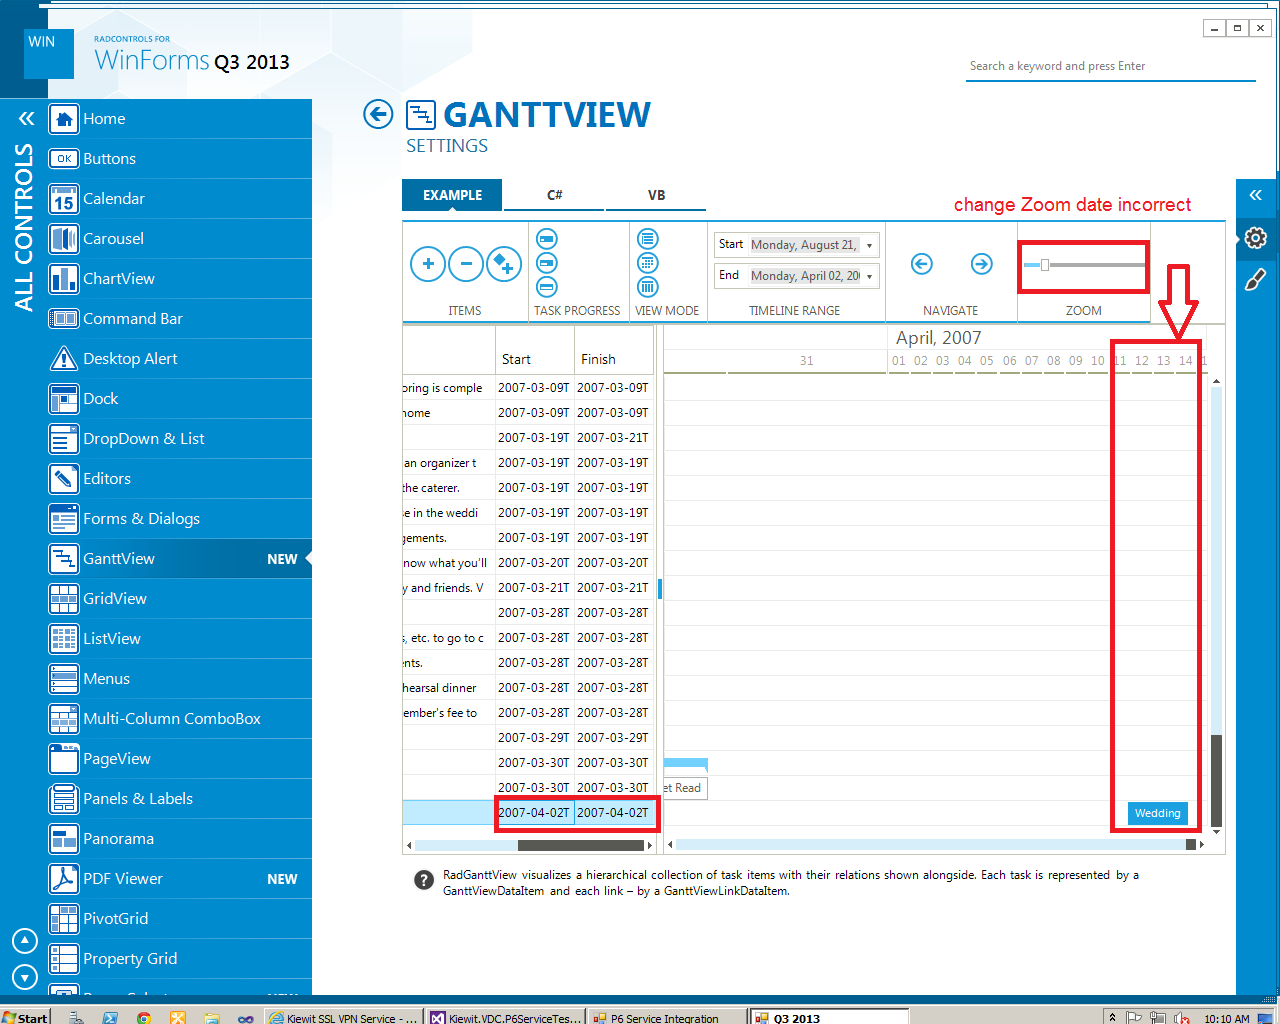This screenshot has width=1280, height=1024.
Task: Select GanttView in the sidebar
Action: 180,559
